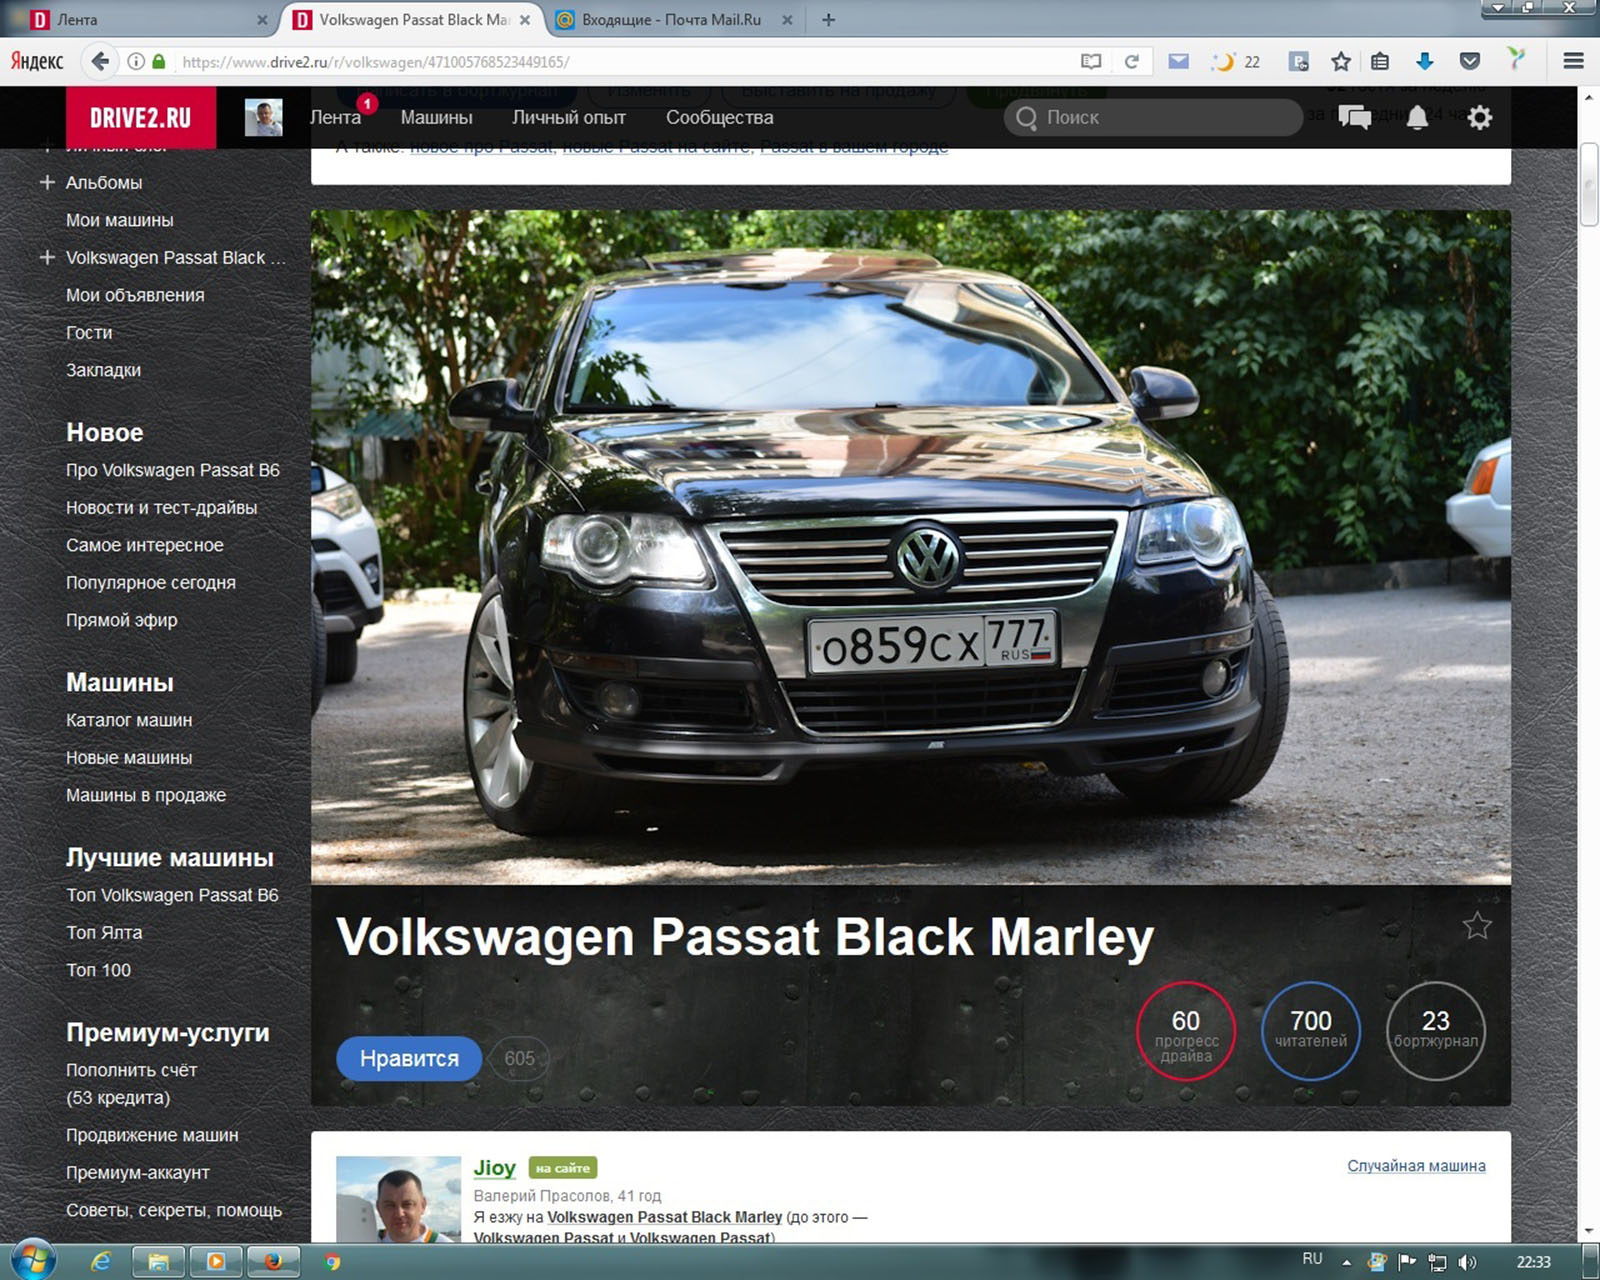Show site info icon in address bar
The width and height of the screenshot is (1600, 1280).
click(x=136, y=61)
